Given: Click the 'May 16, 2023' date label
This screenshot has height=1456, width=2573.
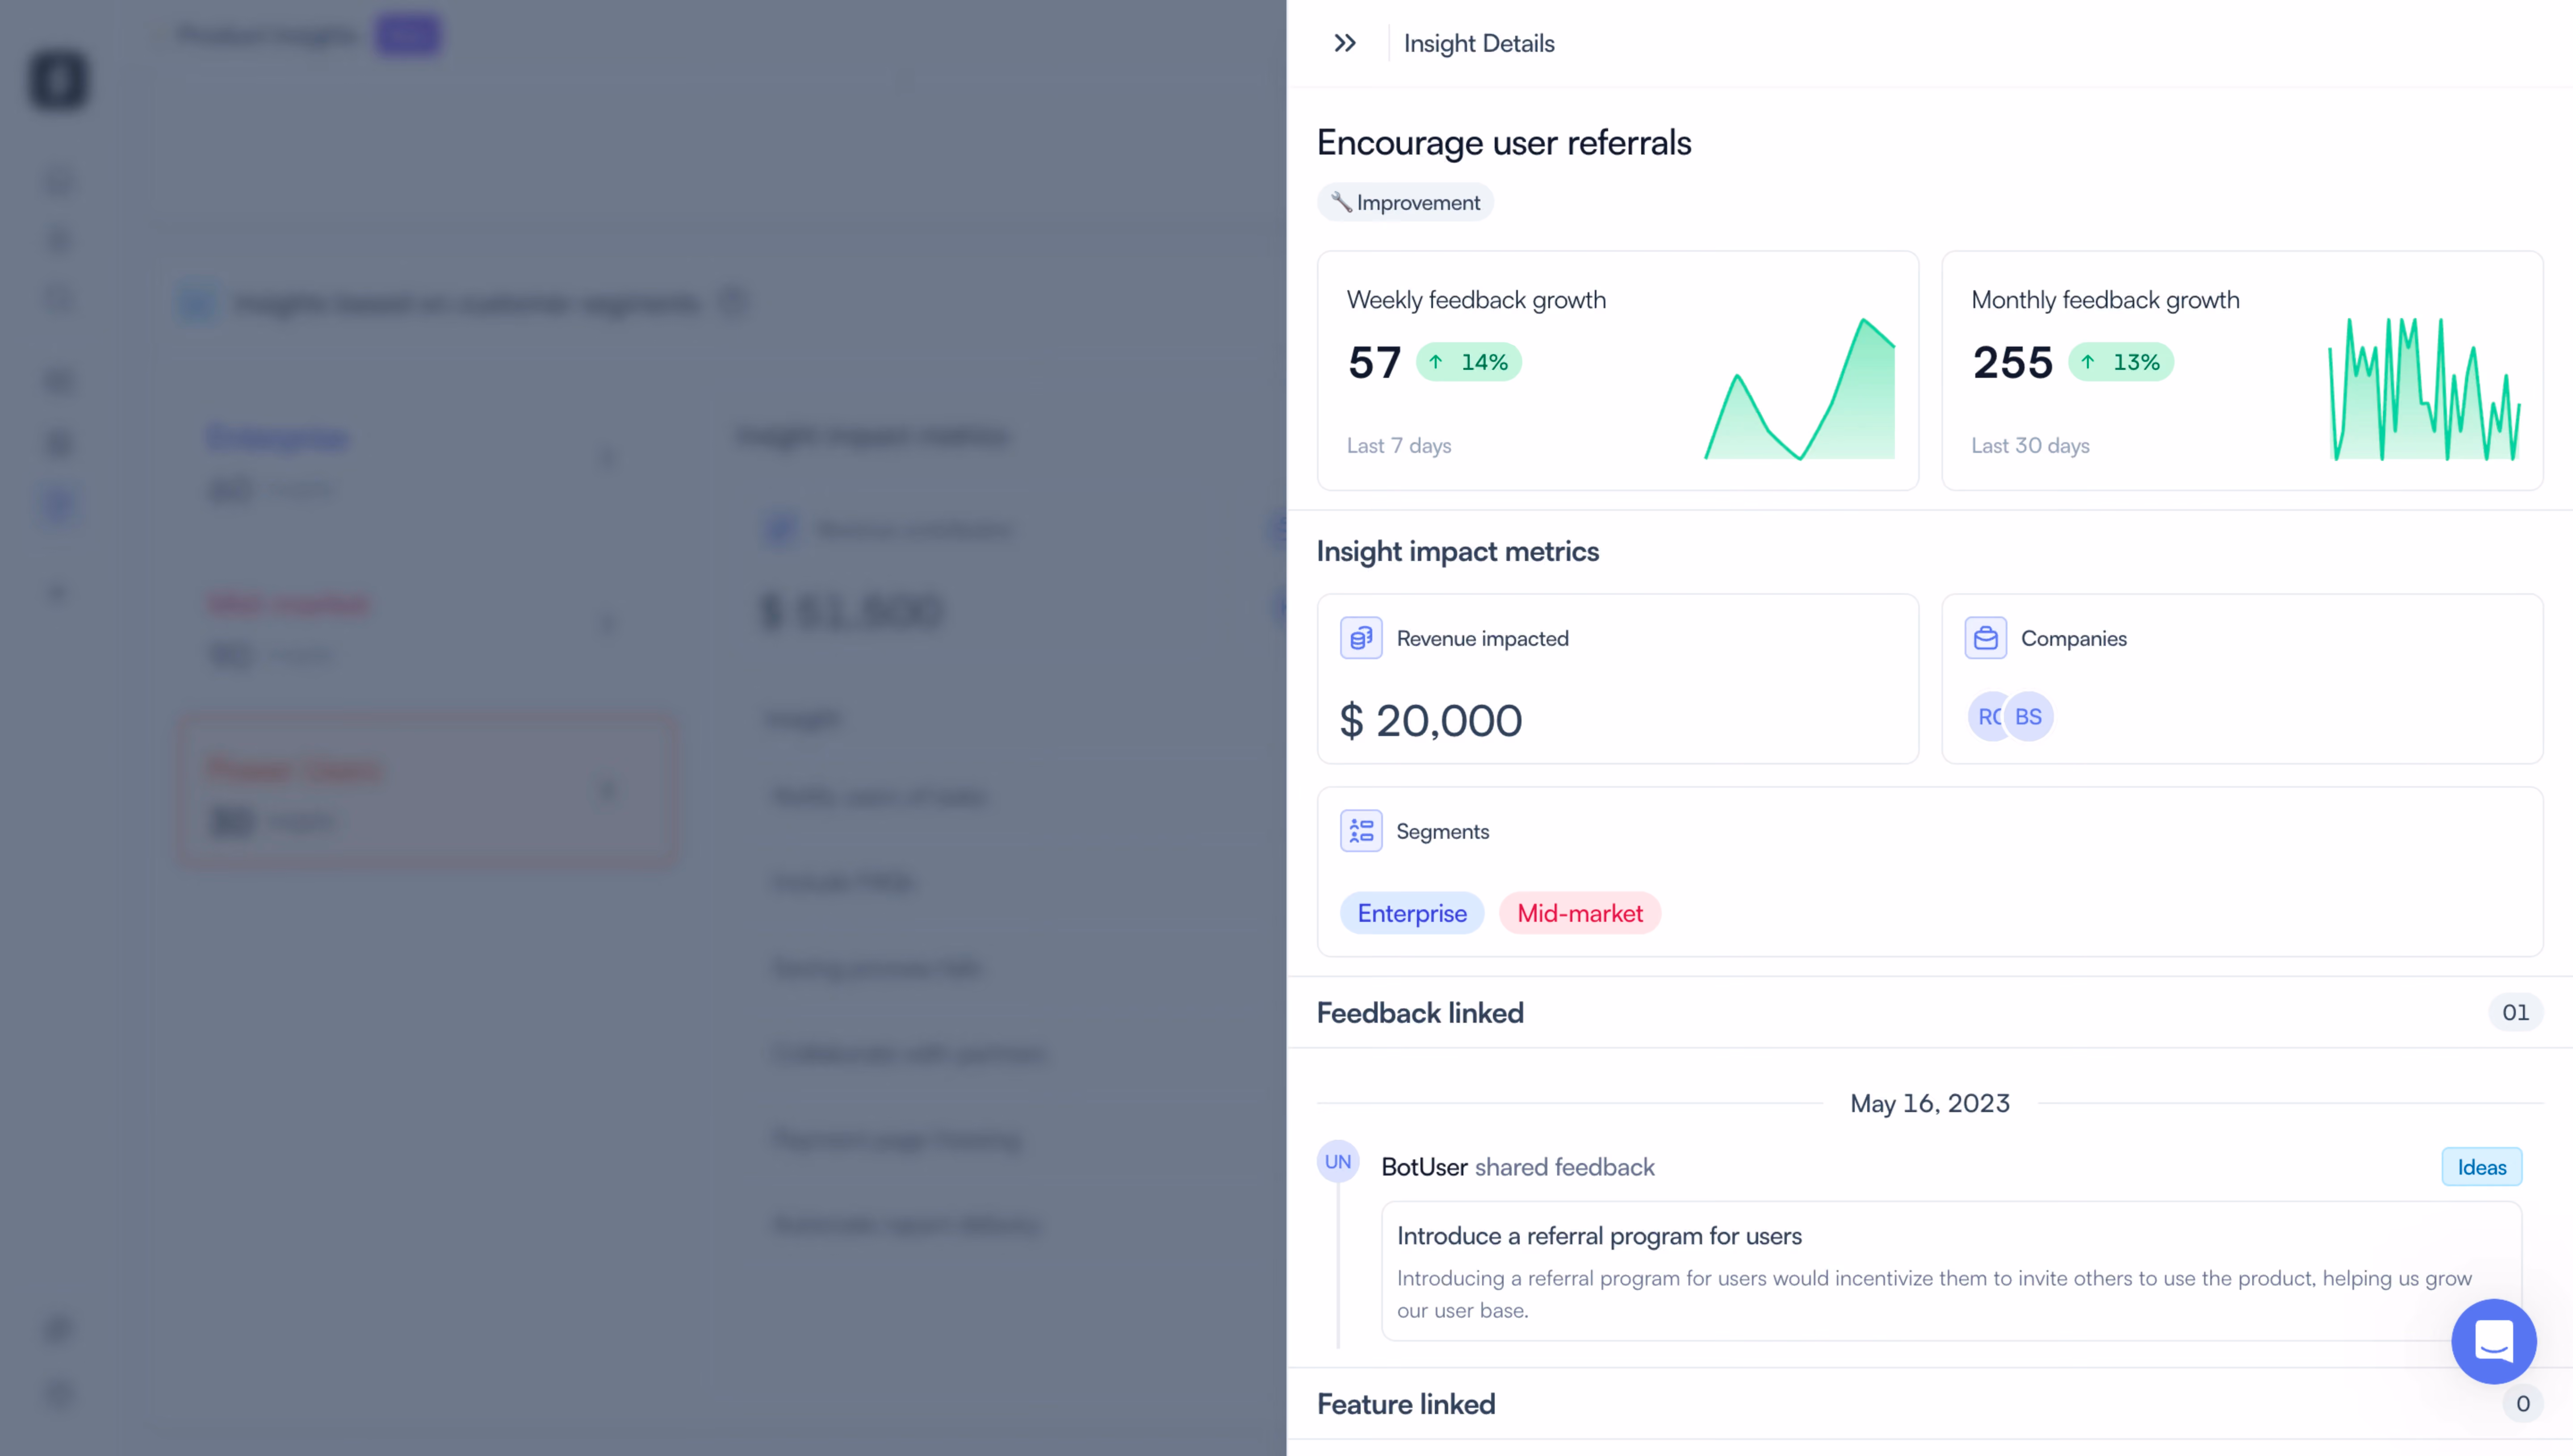Looking at the screenshot, I should (1930, 1103).
